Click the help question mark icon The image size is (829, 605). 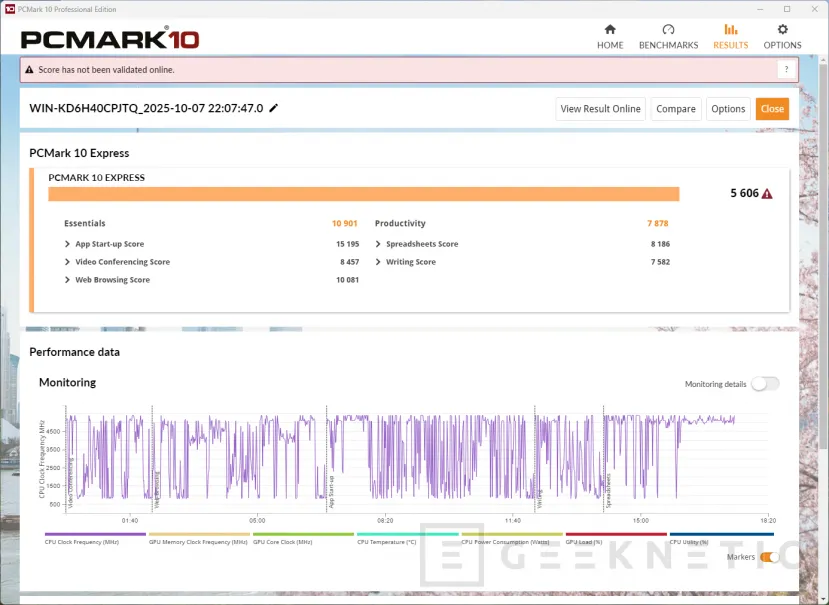coord(787,69)
